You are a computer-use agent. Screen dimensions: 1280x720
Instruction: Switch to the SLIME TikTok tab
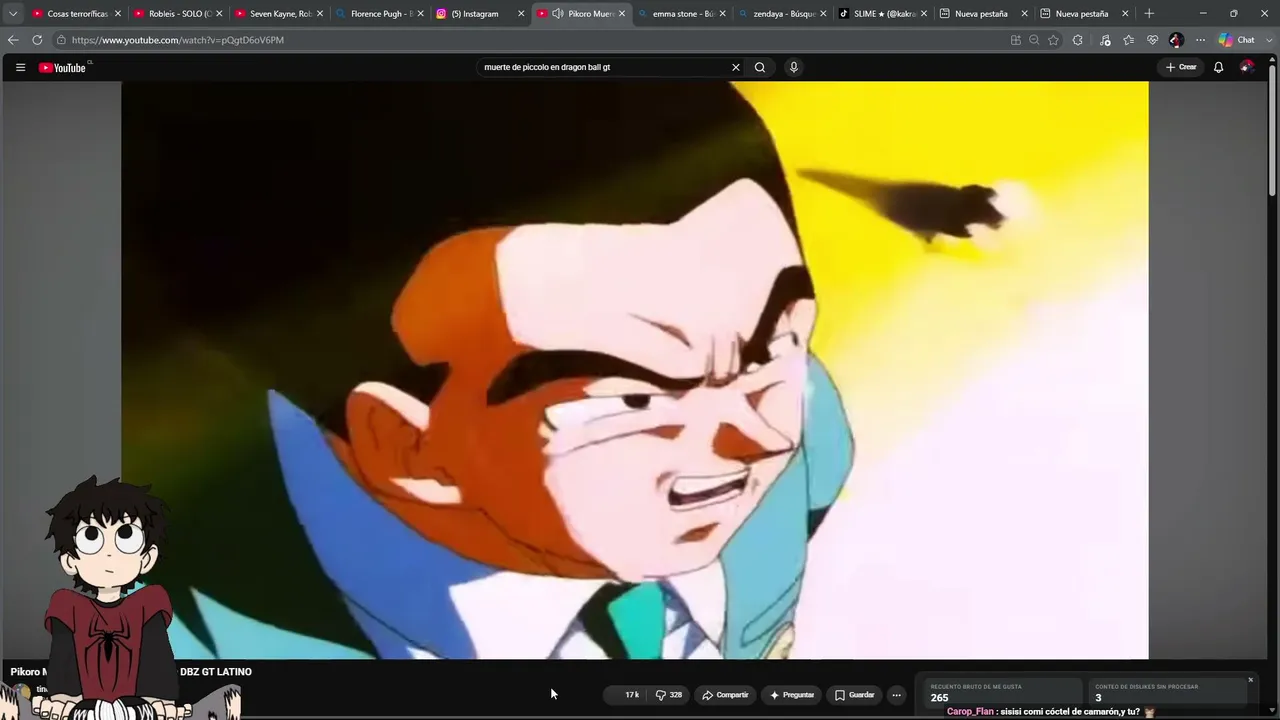coord(883,14)
